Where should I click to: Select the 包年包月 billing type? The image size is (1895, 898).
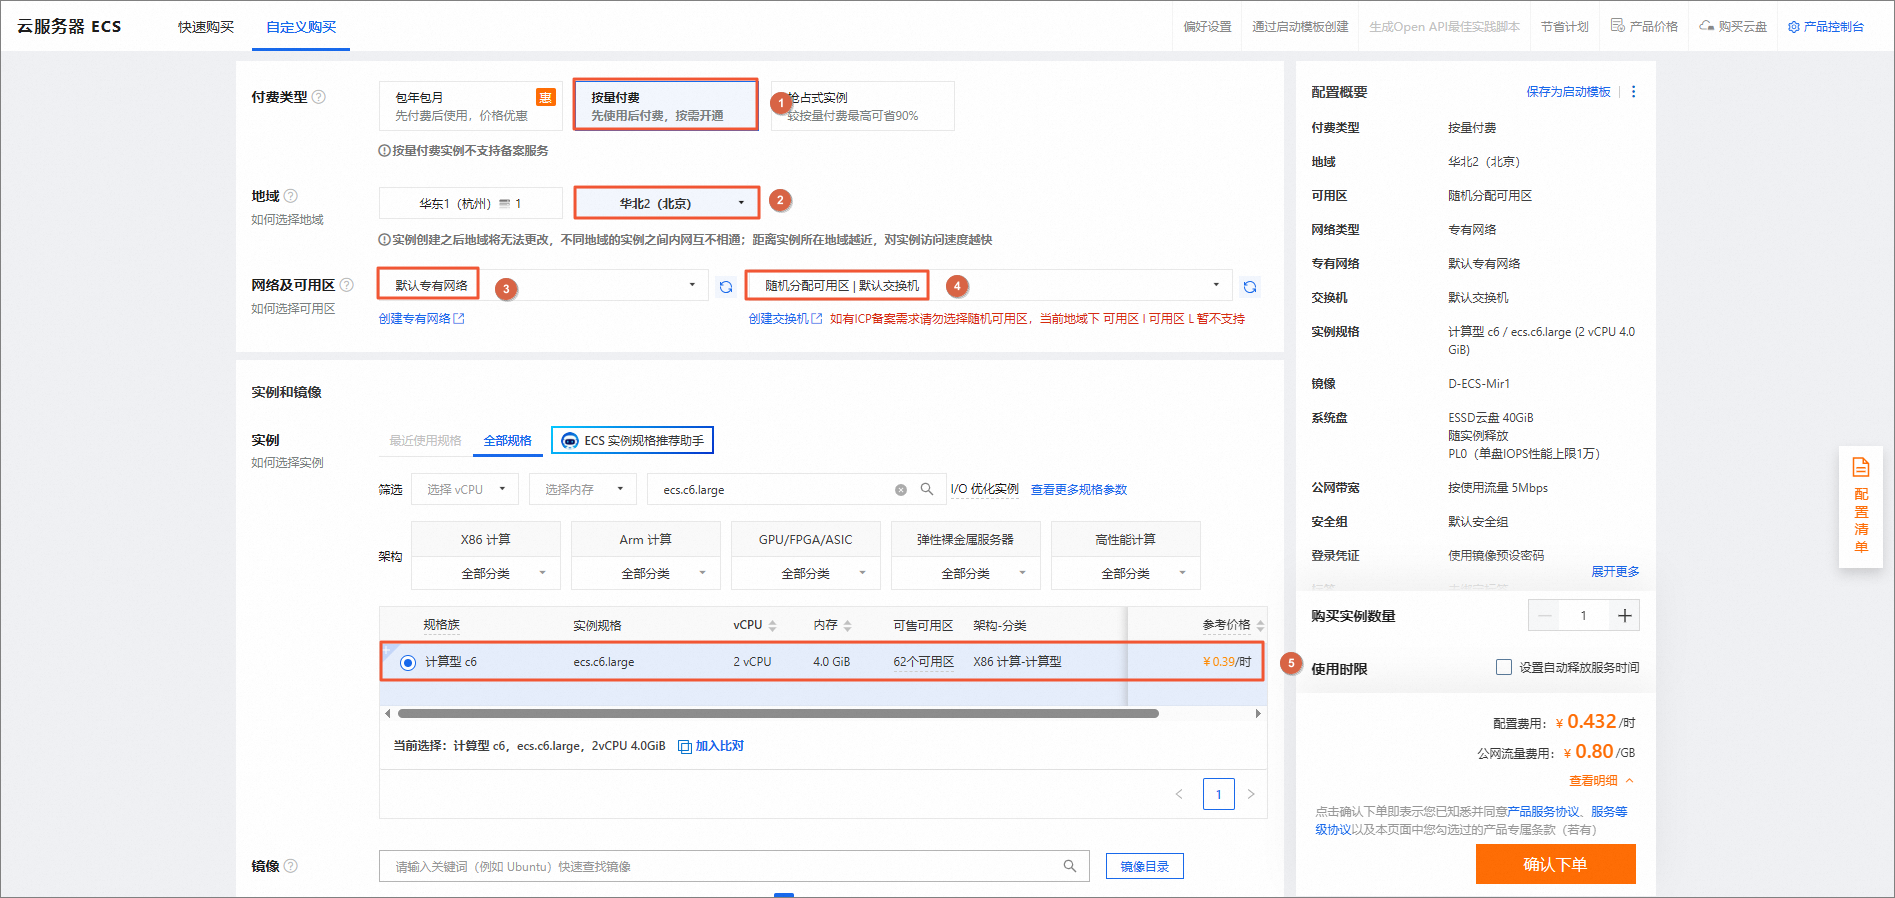tap(470, 106)
